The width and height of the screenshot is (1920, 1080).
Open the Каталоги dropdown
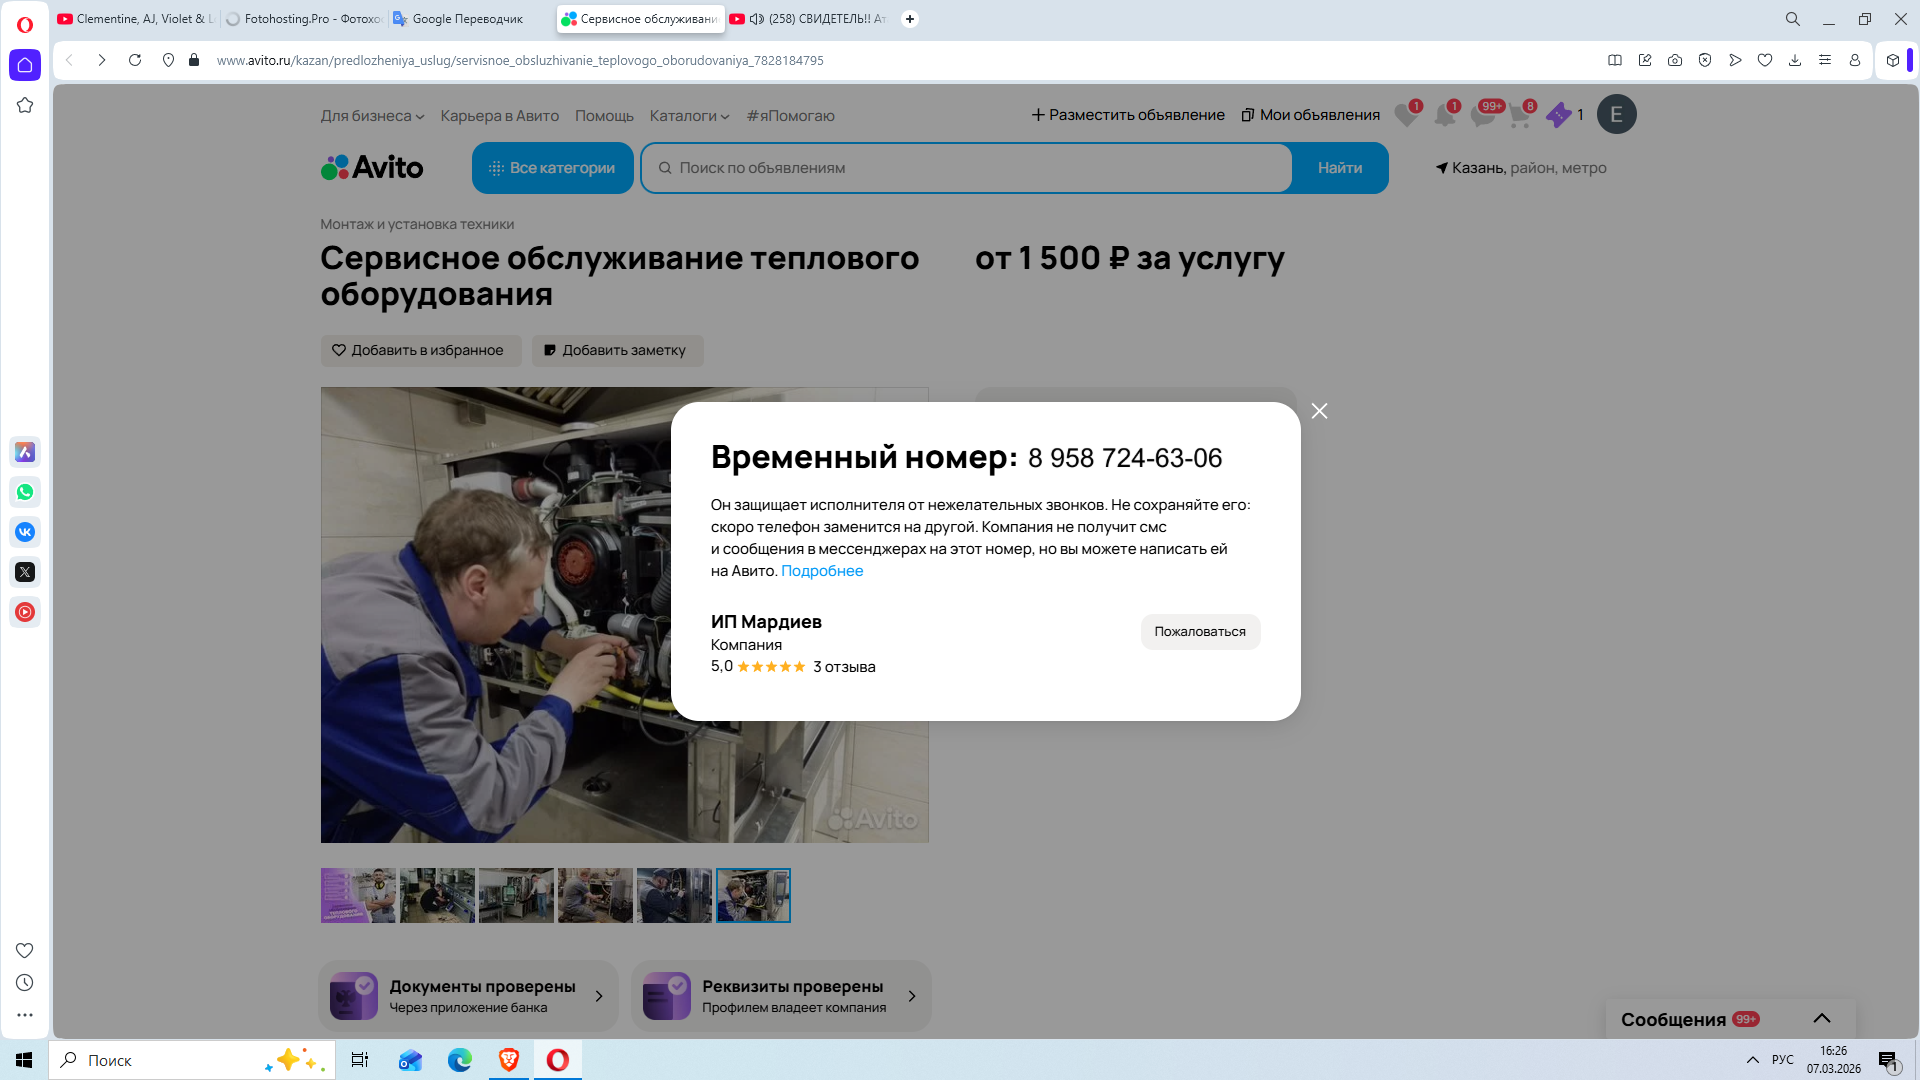(x=689, y=116)
